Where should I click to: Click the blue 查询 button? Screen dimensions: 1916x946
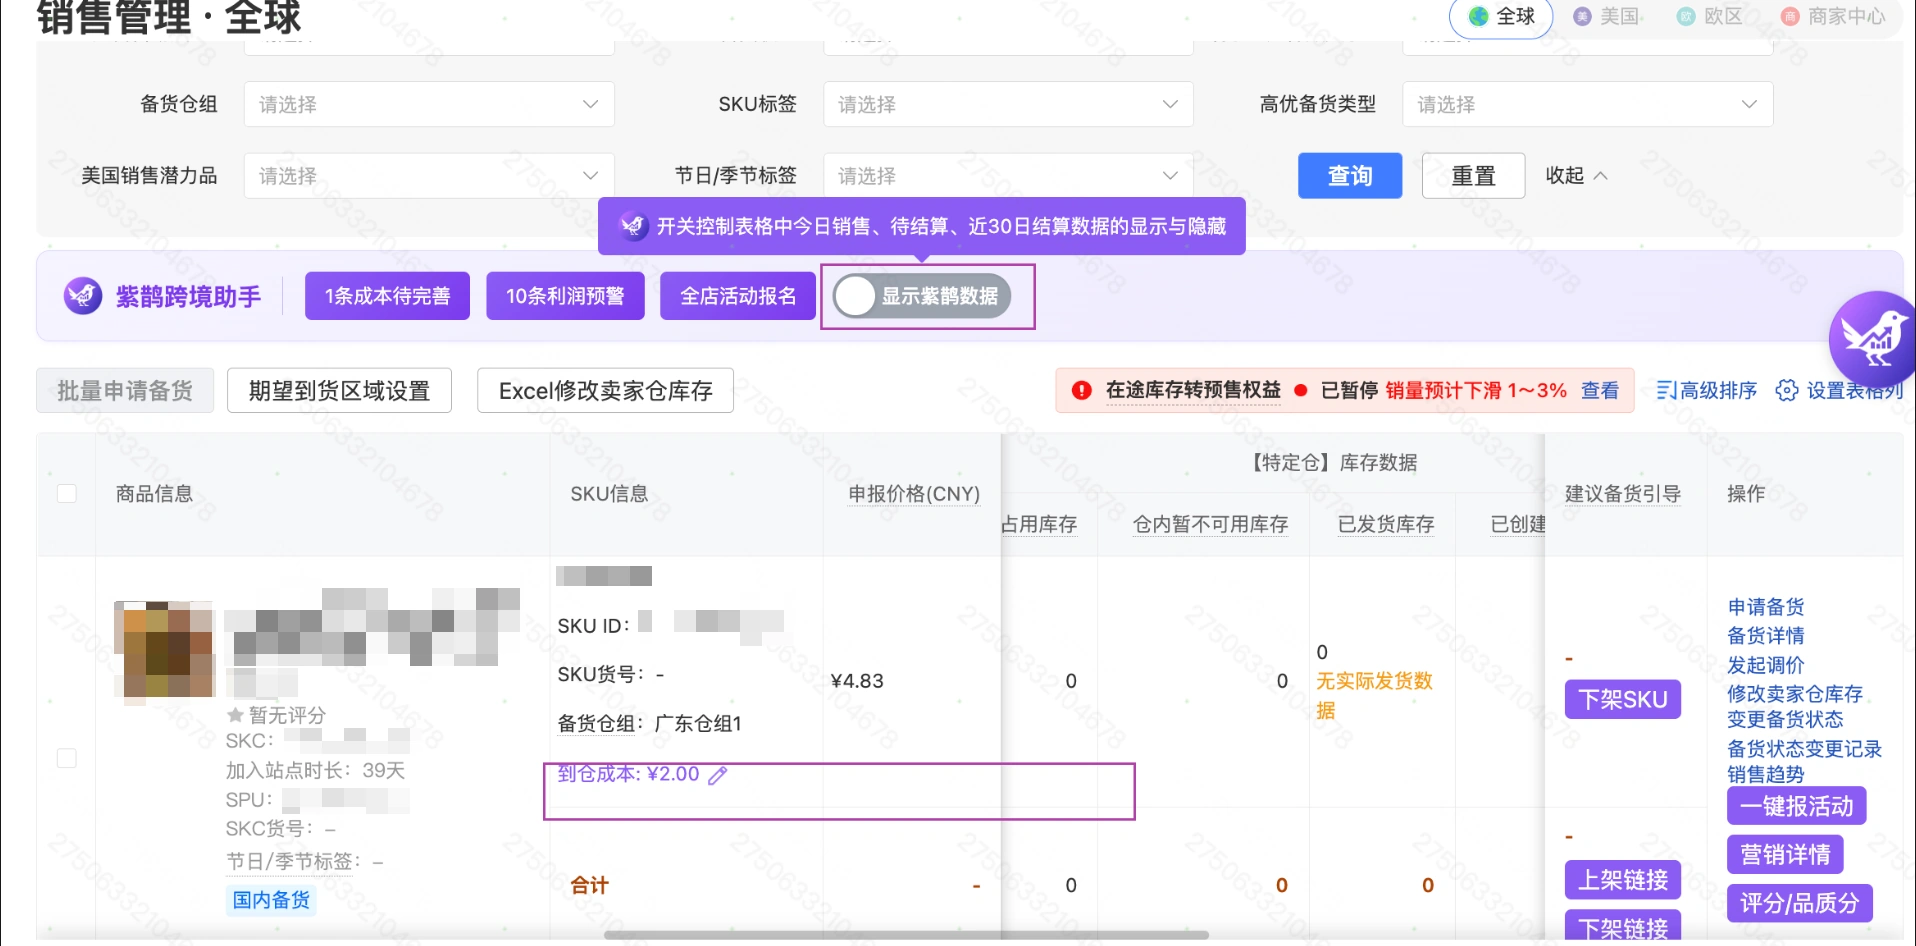[x=1350, y=176]
